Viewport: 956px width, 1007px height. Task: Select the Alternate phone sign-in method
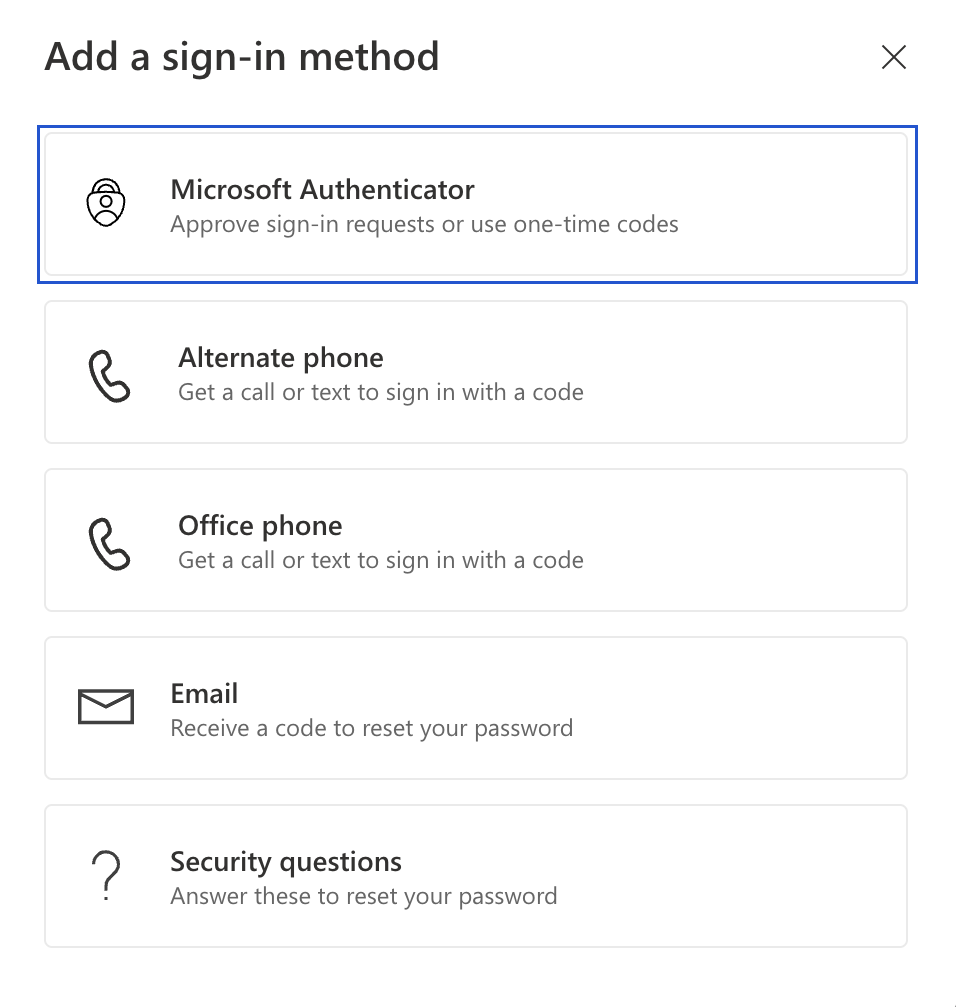coord(476,371)
